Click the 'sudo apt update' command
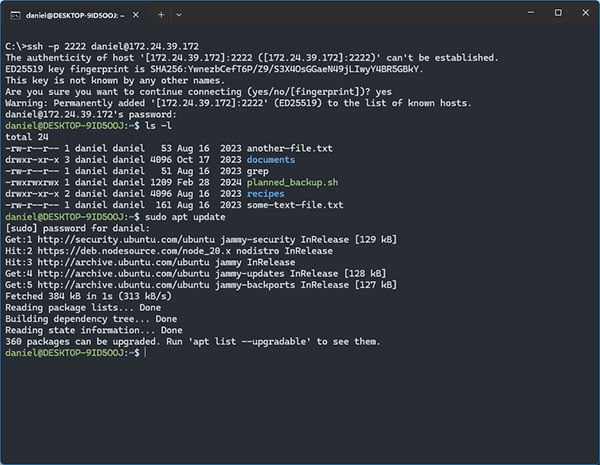Screen dimensions: 600x465 coord(185,217)
